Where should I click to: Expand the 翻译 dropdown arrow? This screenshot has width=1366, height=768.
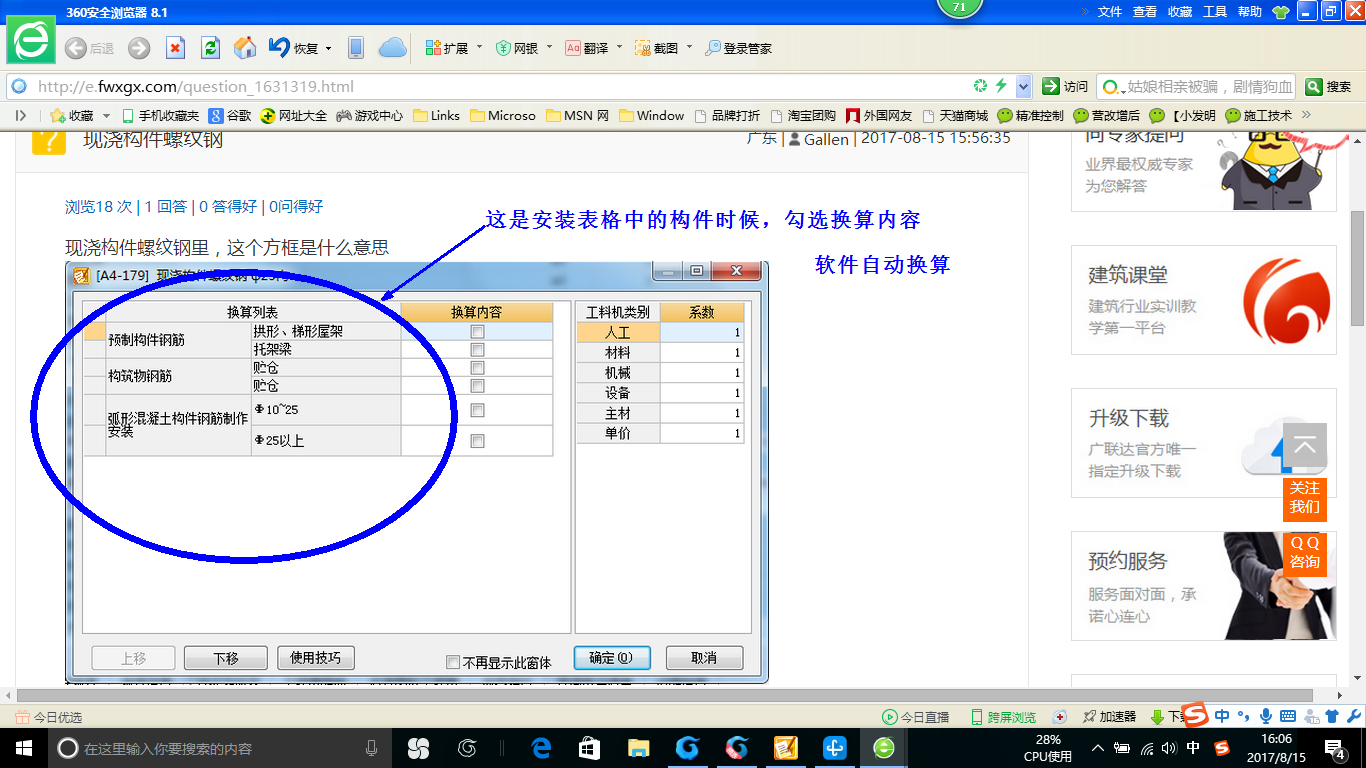click(619, 47)
